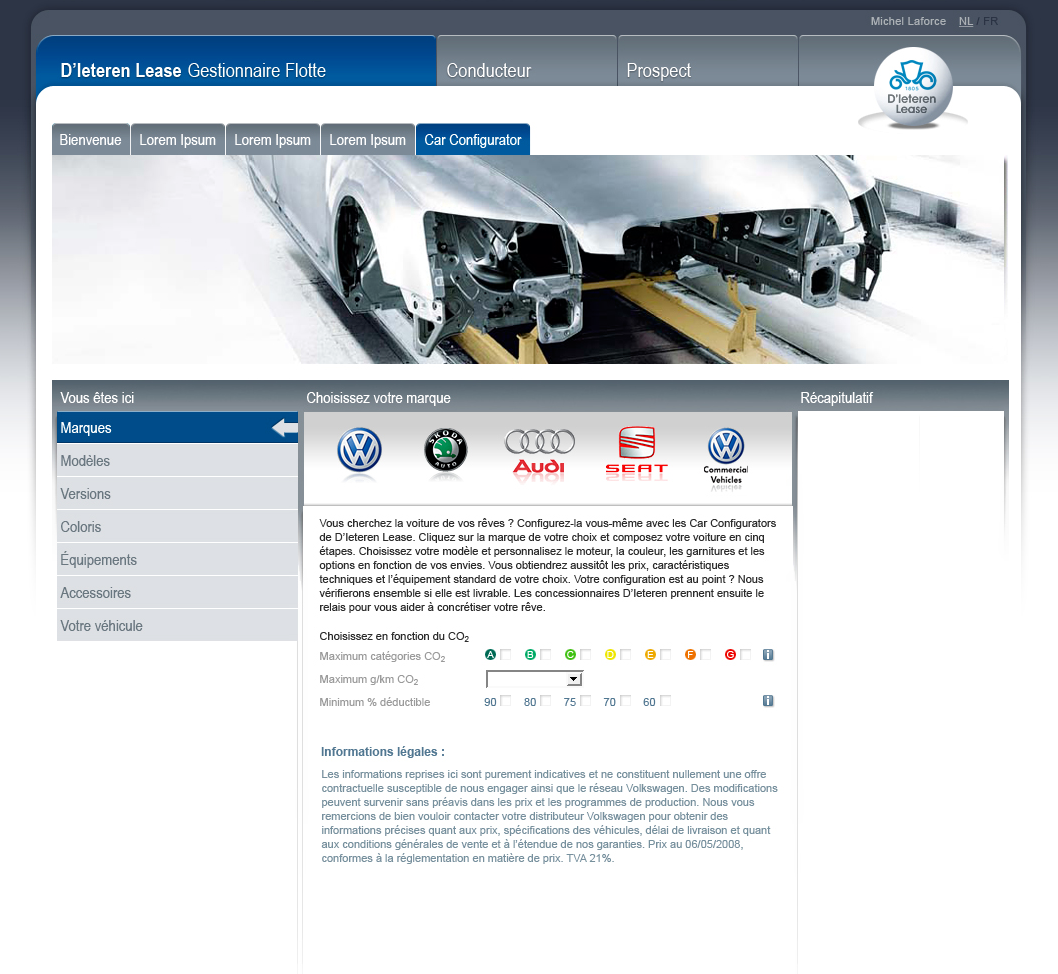
Task: Tick the CO2 category A checkbox
Action: click(505, 654)
